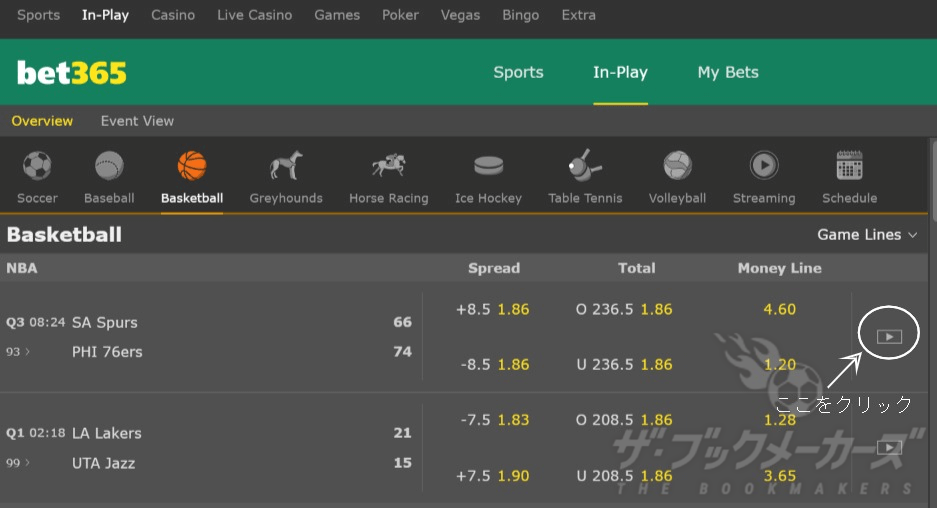This screenshot has height=508, width=937.
Task: Watch Lakers vs Jazz live stream
Action: pyautogui.click(x=889, y=447)
